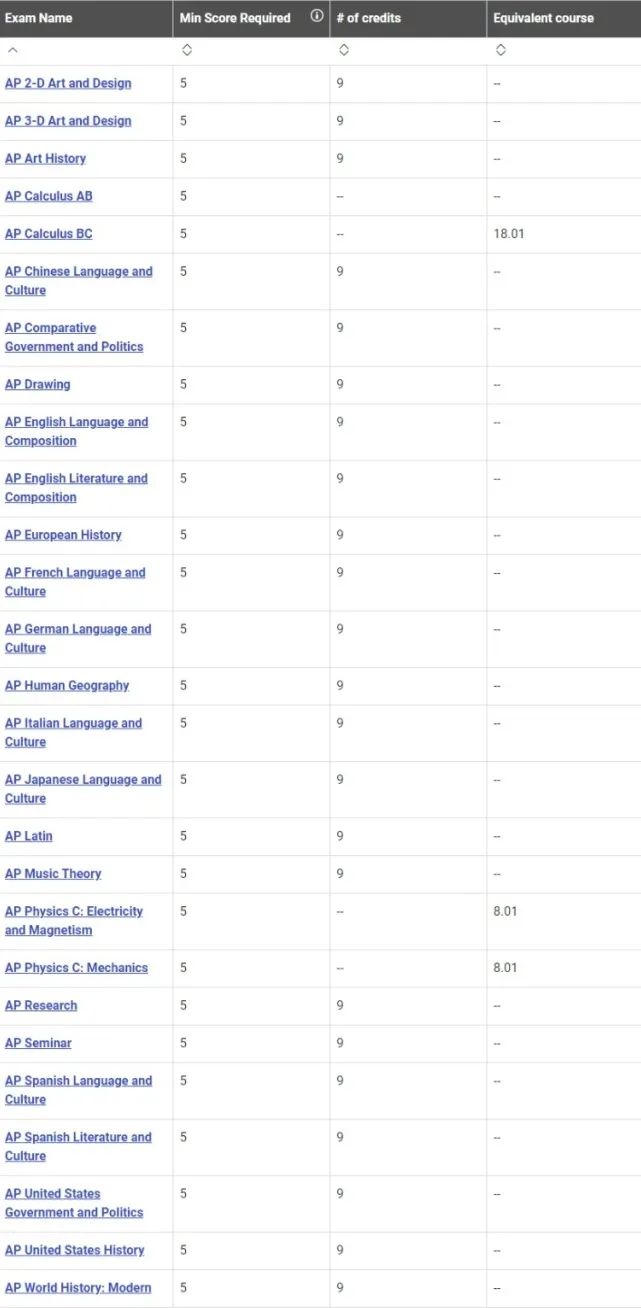Open the AP 2-D Art and Design link

coord(68,83)
